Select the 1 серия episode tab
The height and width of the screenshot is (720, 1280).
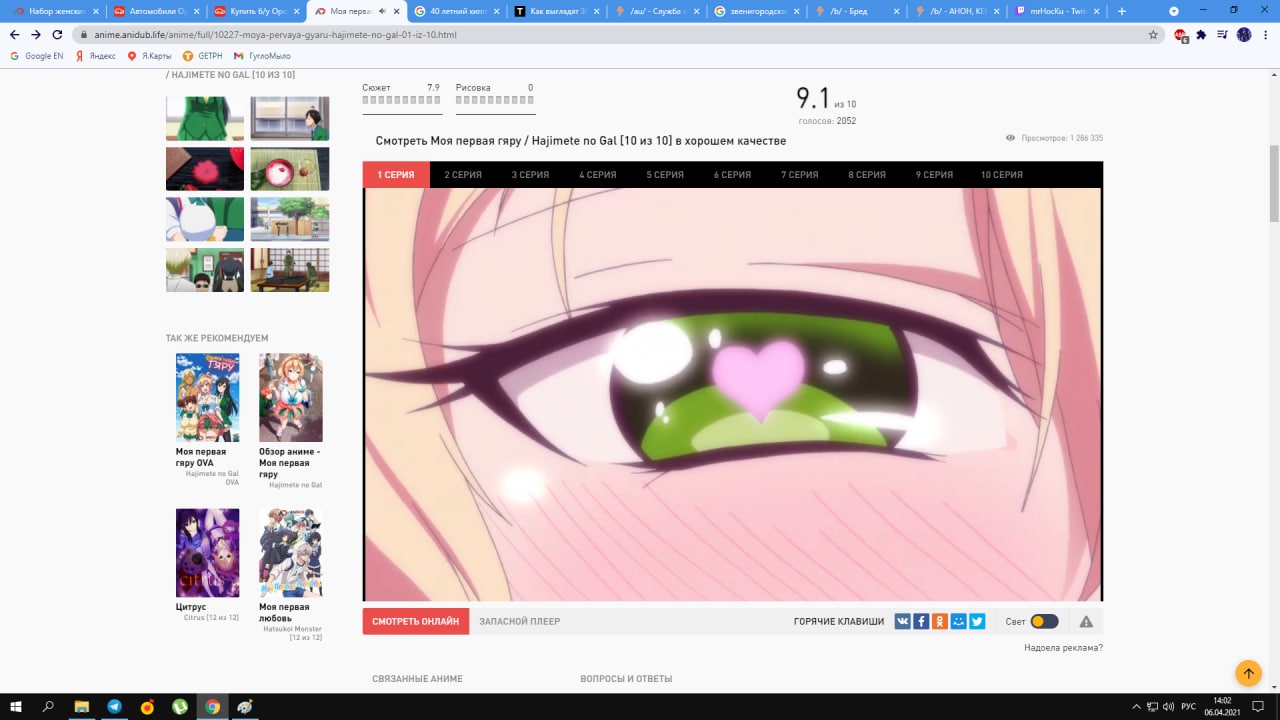pyautogui.click(x=396, y=175)
